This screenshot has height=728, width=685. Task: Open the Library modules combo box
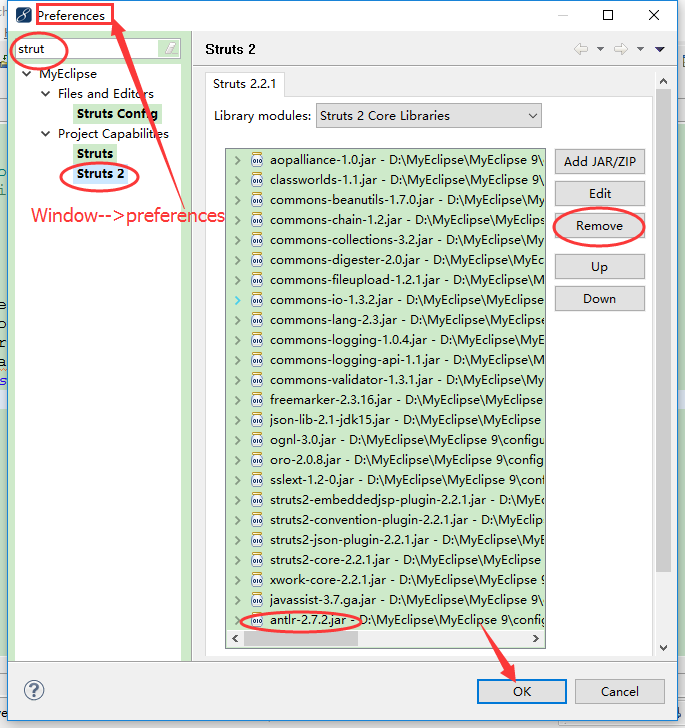pos(429,116)
